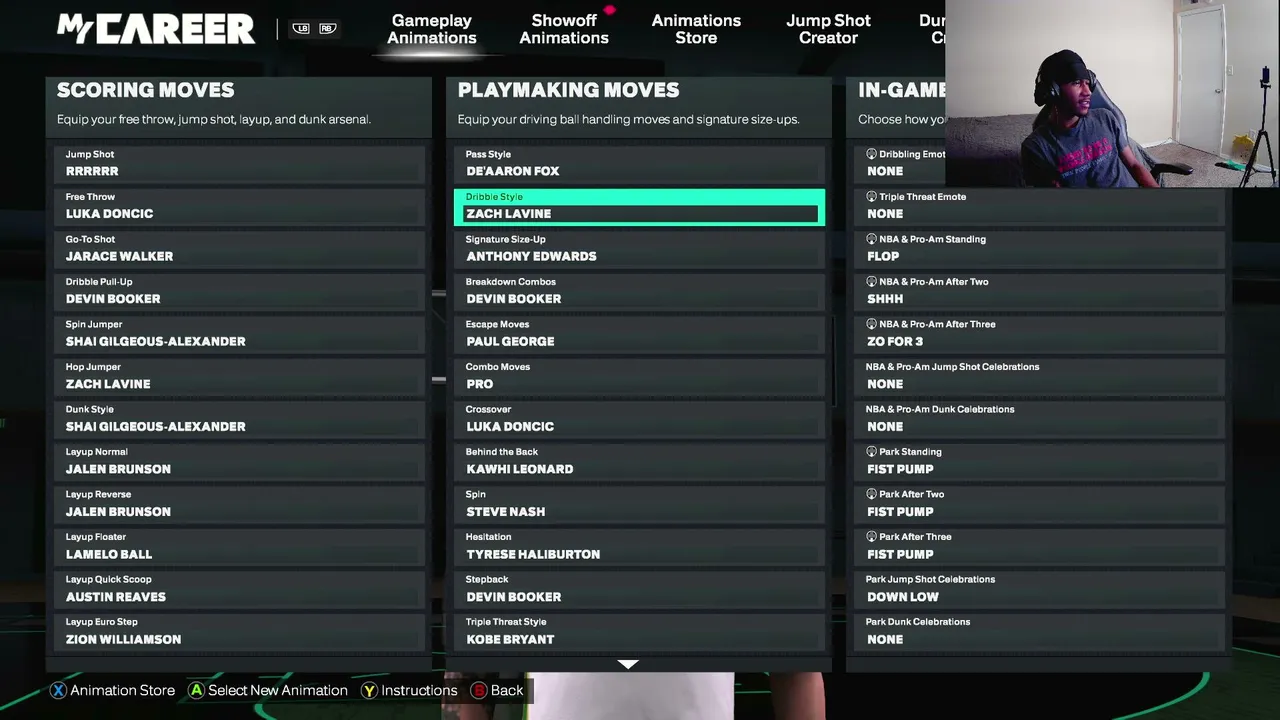Choose the Layup Normal Jalen Brunson row
Image resolution: width=1280 pixels, height=720 pixels.
(x=240, y=461)
